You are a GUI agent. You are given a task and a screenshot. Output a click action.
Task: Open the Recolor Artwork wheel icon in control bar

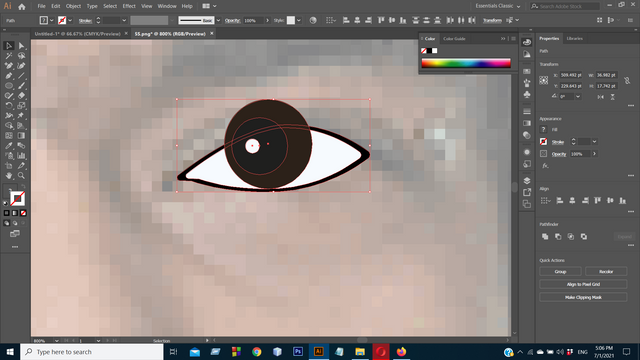[x=313, y=20]
